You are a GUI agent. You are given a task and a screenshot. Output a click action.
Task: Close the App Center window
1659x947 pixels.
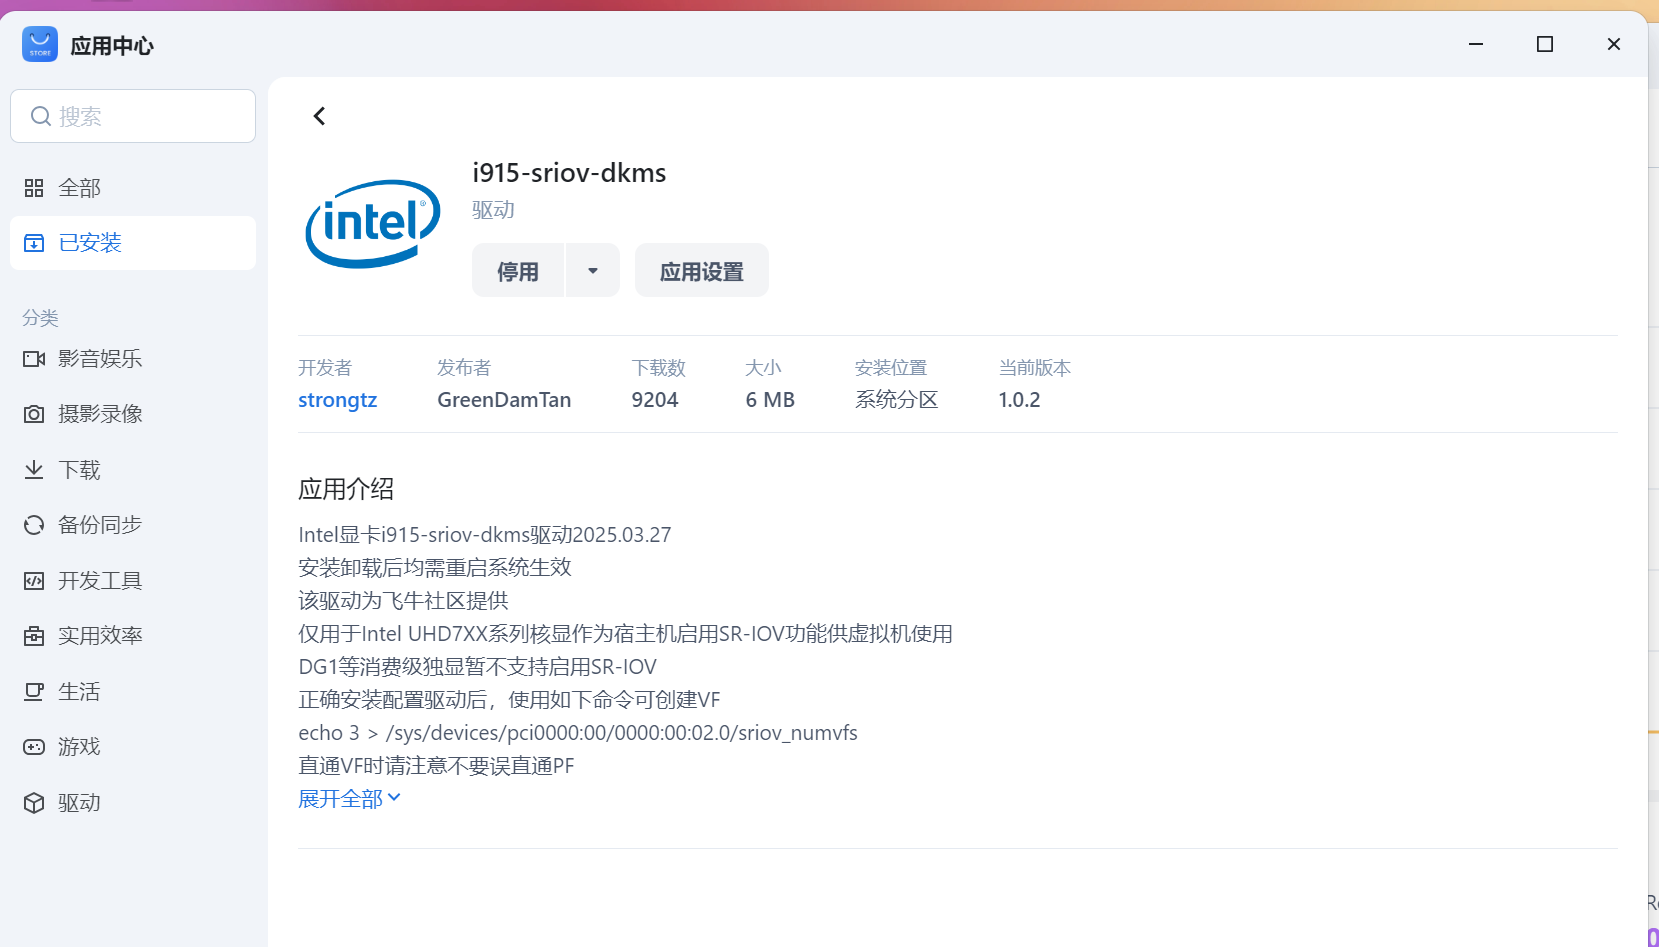[1614, 44]
